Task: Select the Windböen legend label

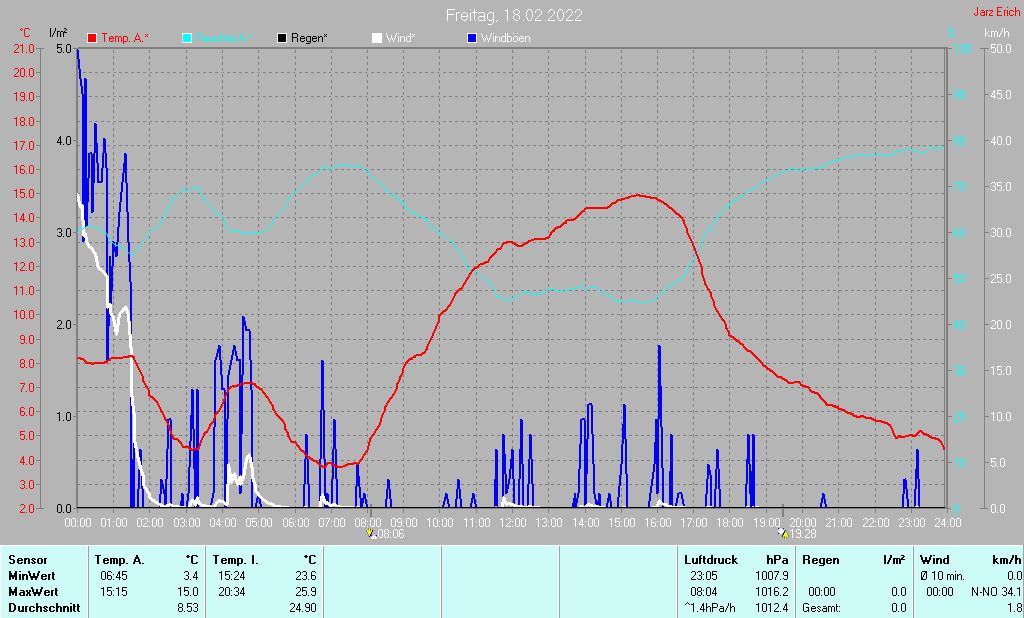Action: click(506, 38)
